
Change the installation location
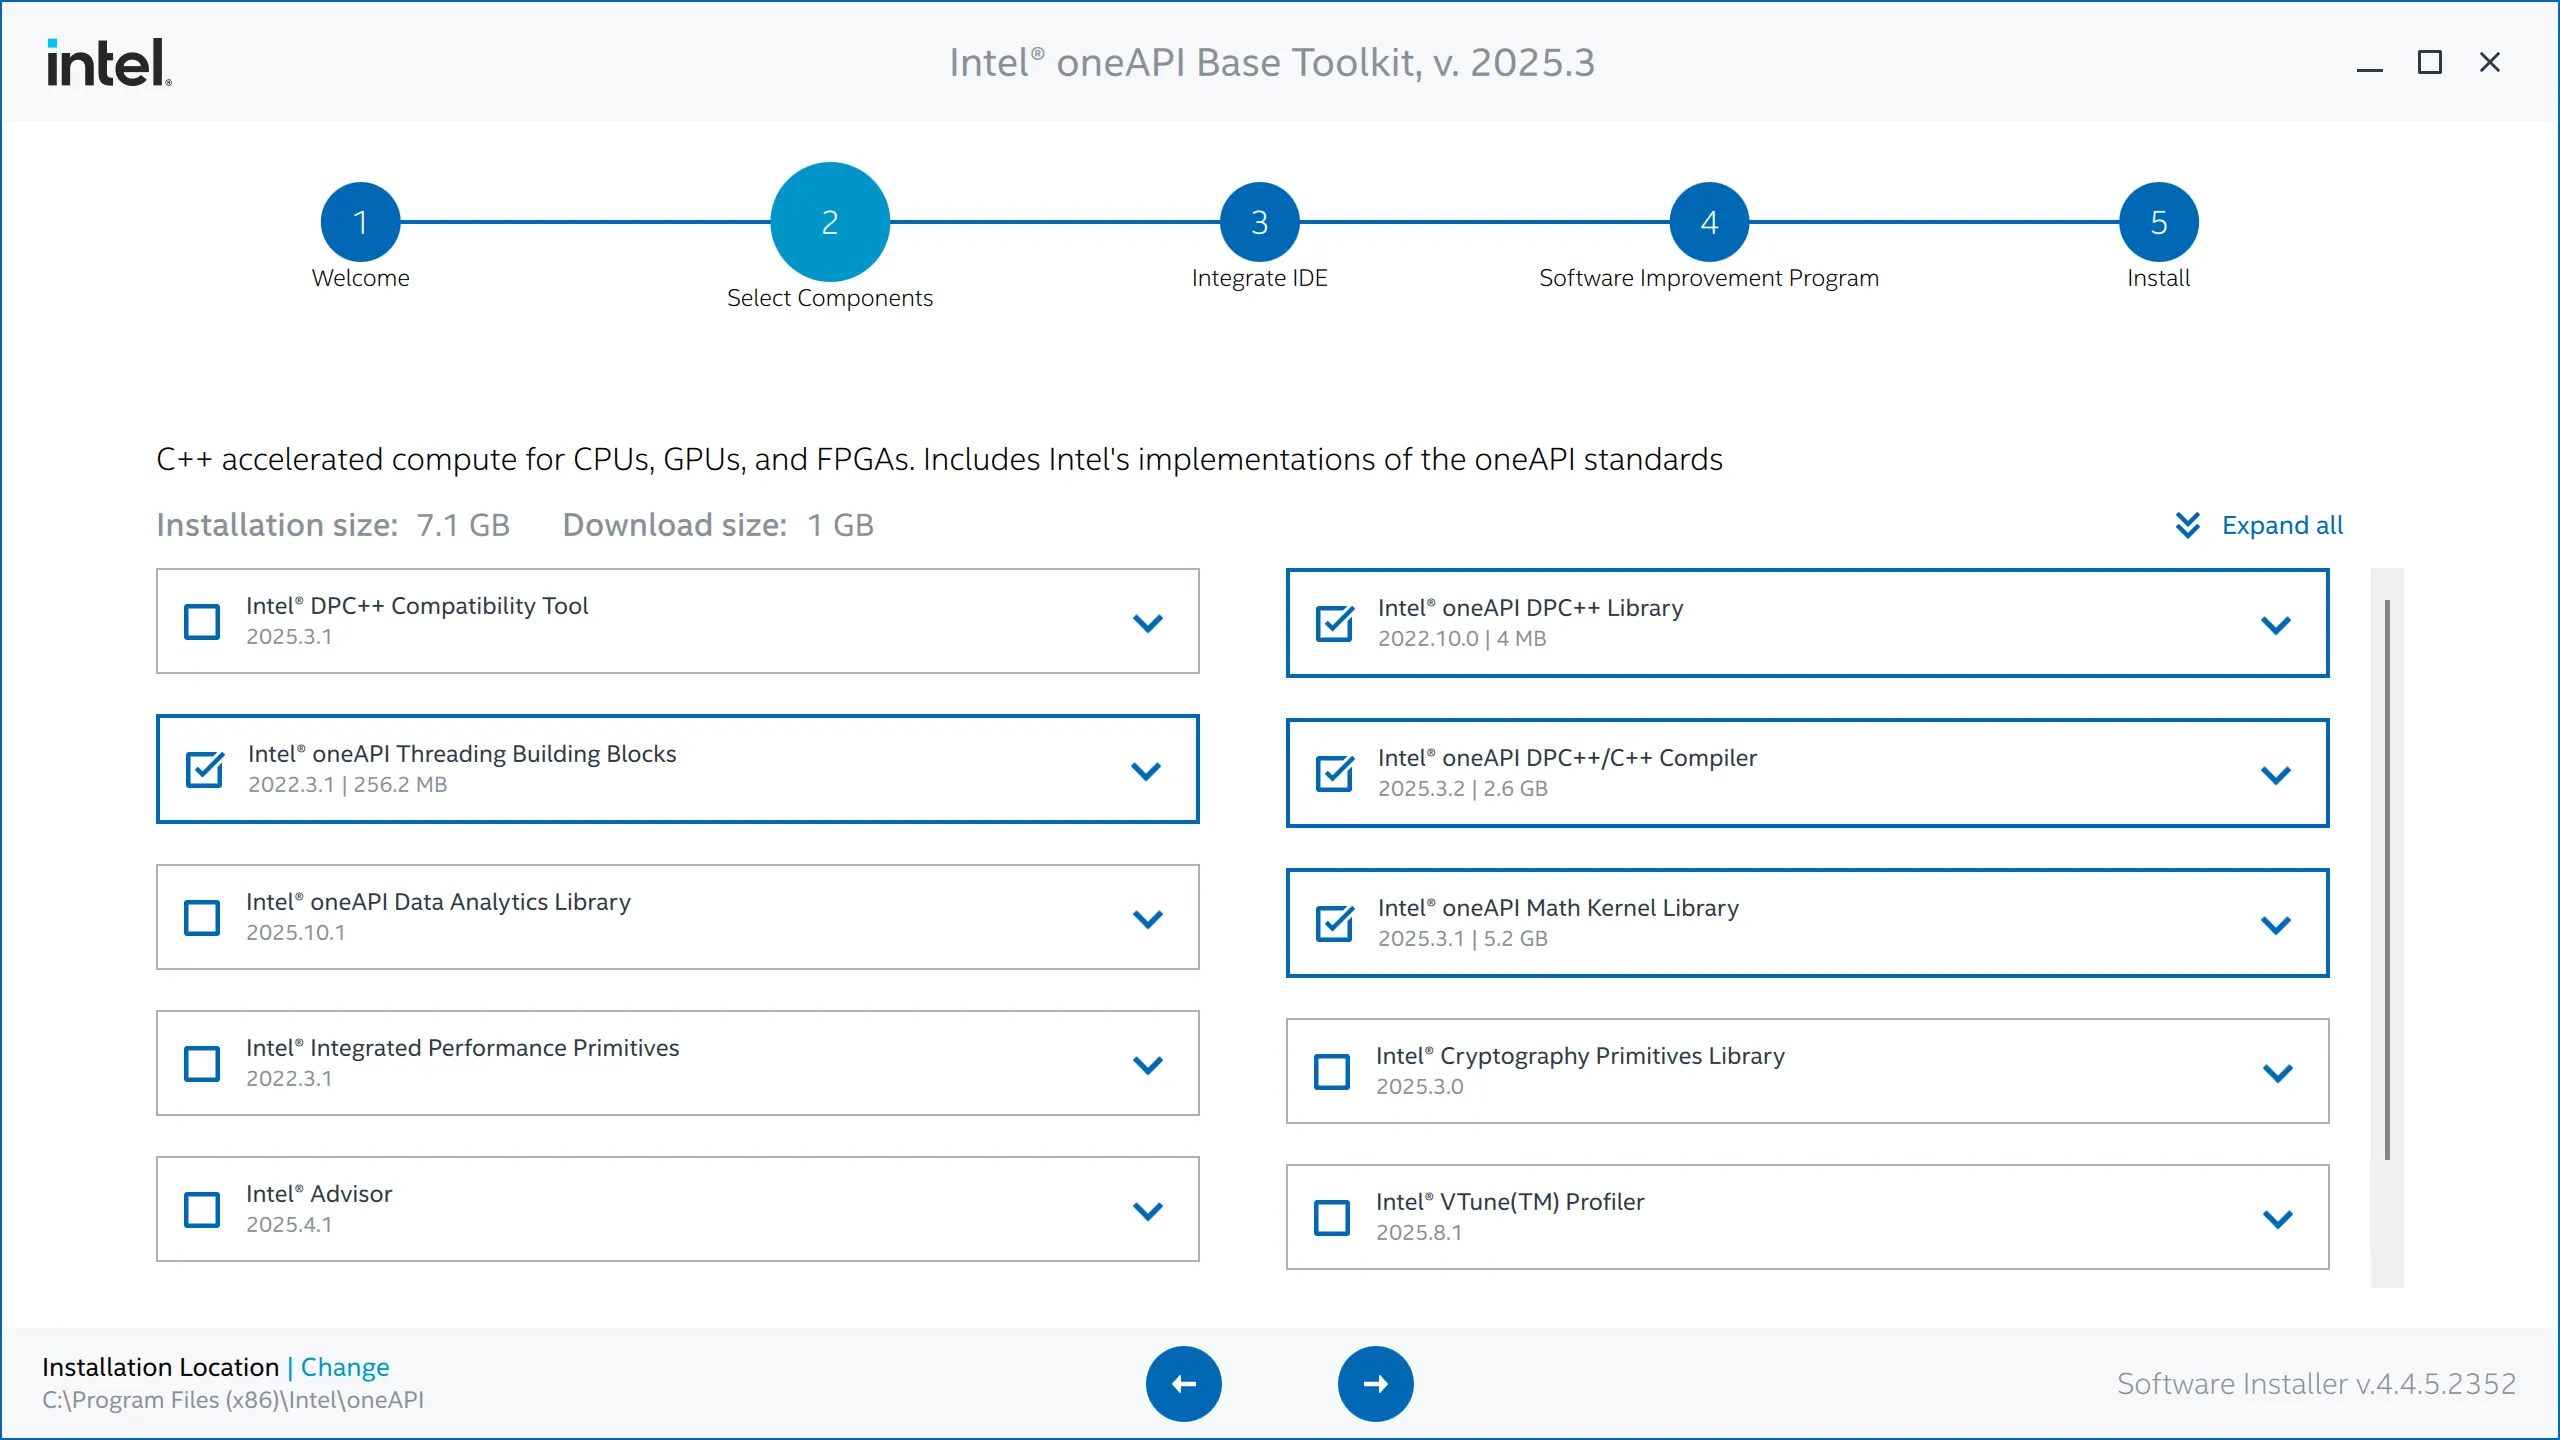point(345,1366)
